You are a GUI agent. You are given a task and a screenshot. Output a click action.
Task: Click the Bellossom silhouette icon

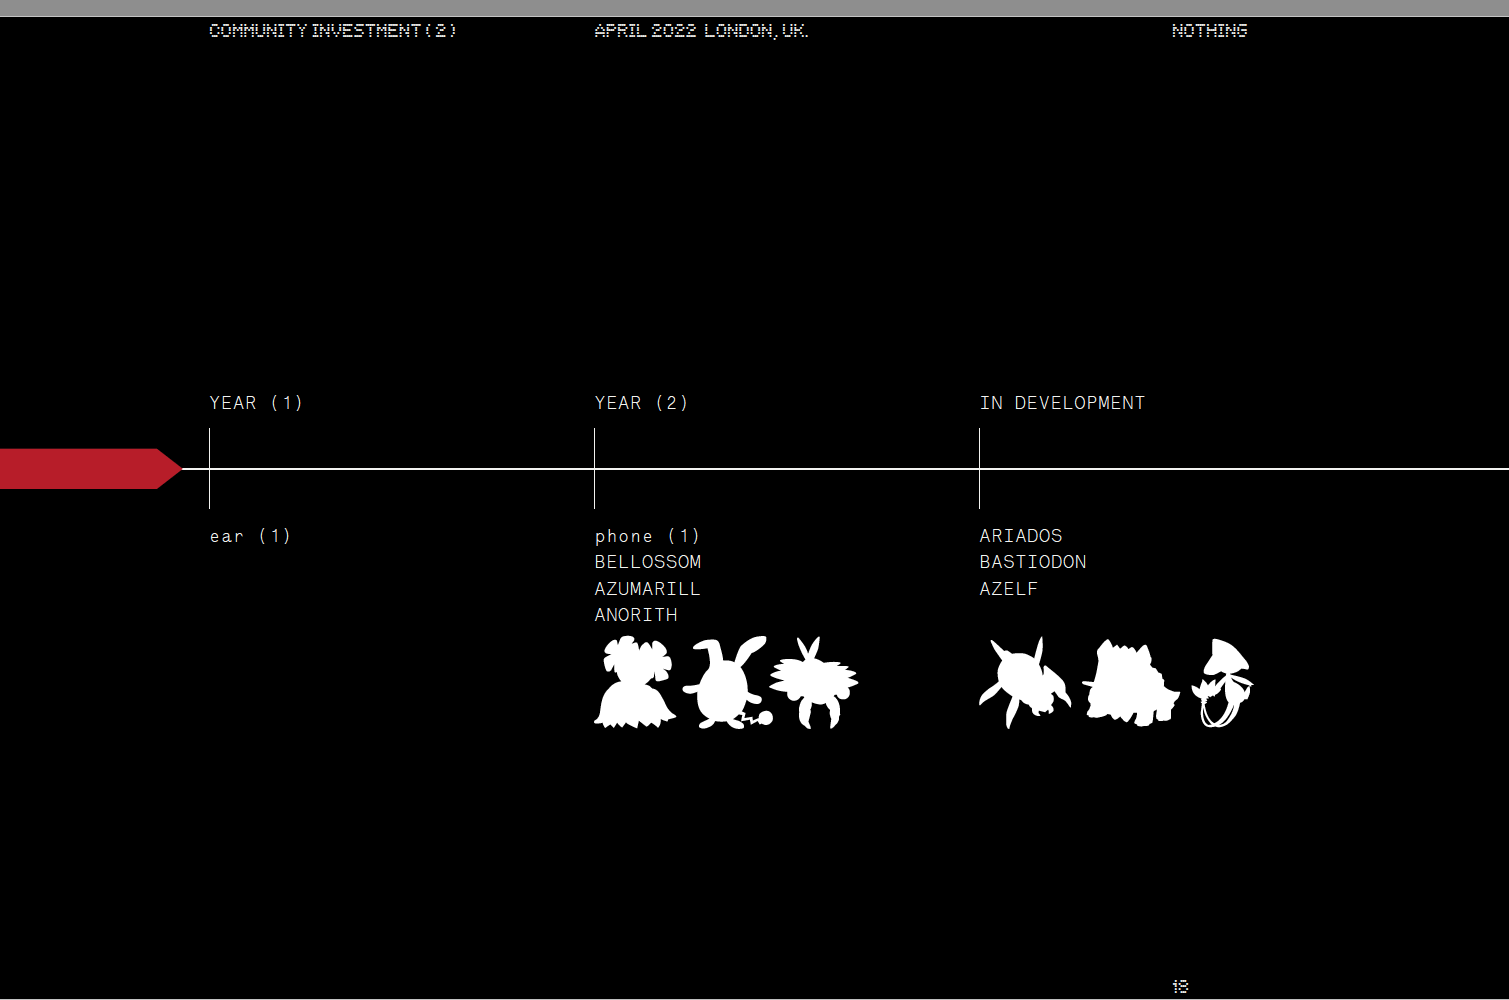click(634, 683)
